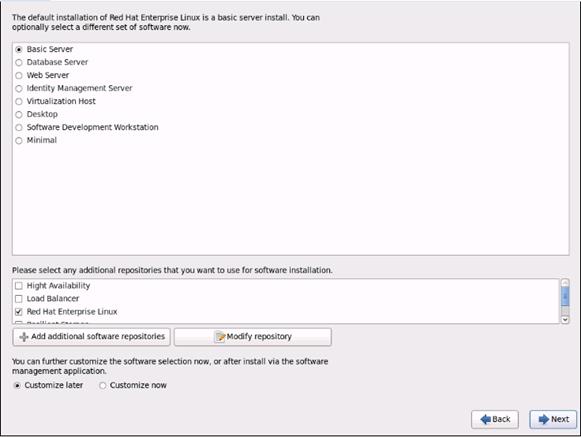Choose Software Development Workstation option
The image size is (581, 437).
click(19, 128)
